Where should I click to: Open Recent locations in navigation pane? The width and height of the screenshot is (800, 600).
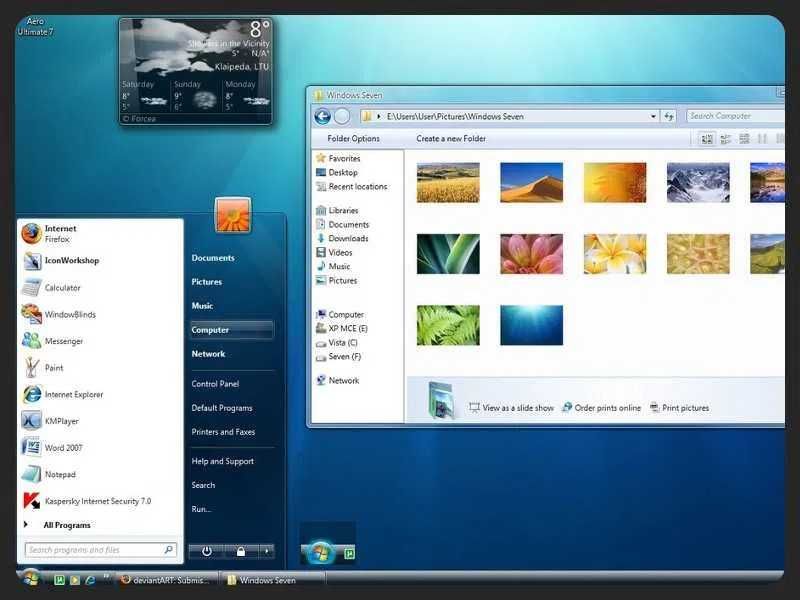pos(352,187)
